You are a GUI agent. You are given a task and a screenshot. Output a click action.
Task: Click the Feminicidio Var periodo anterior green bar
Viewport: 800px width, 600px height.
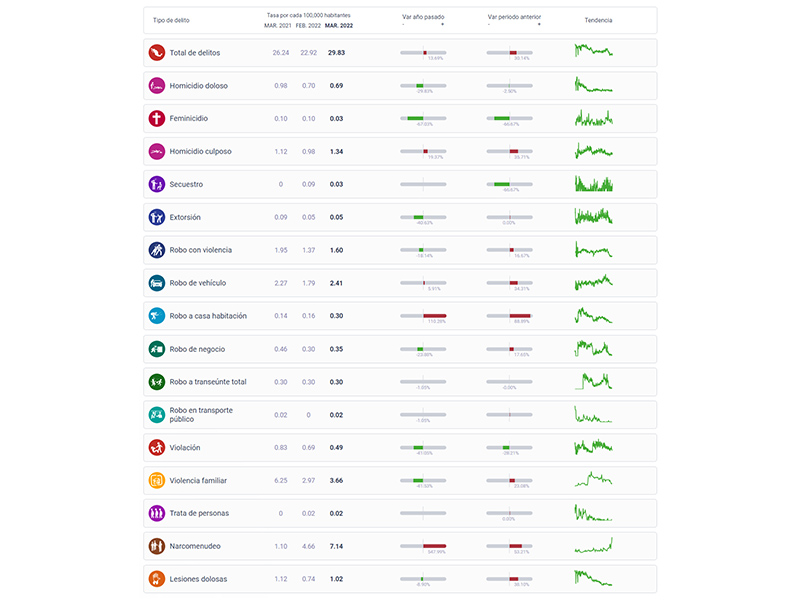[502, 118]
